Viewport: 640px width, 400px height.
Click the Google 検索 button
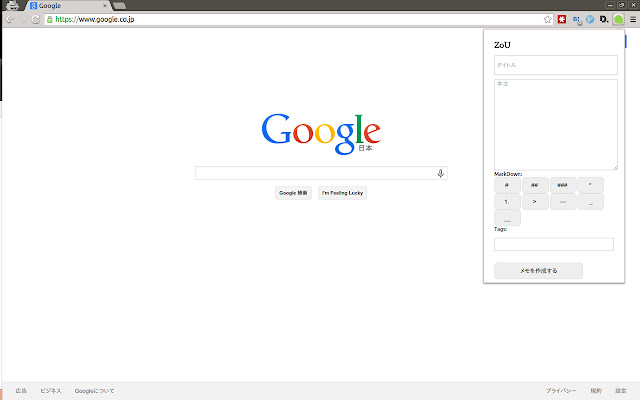[x=293, y=193]
